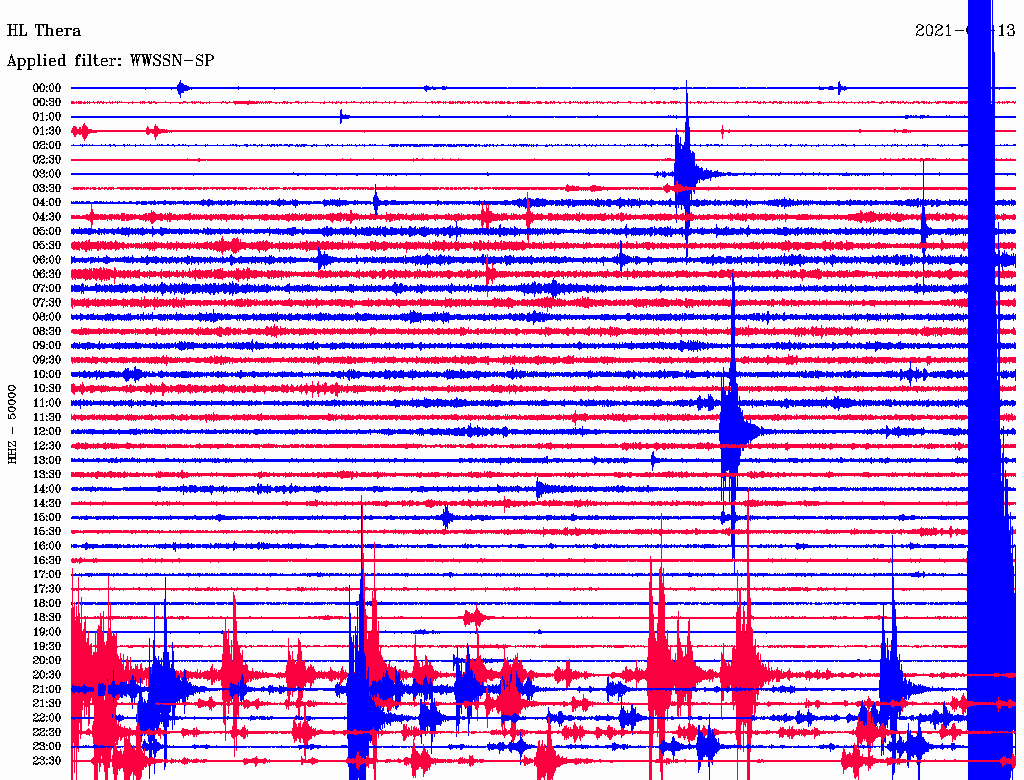Viewport: 1024px width, 780px height.
Task: Pick the 20:30 time label
Action: (x=47, y=675)
